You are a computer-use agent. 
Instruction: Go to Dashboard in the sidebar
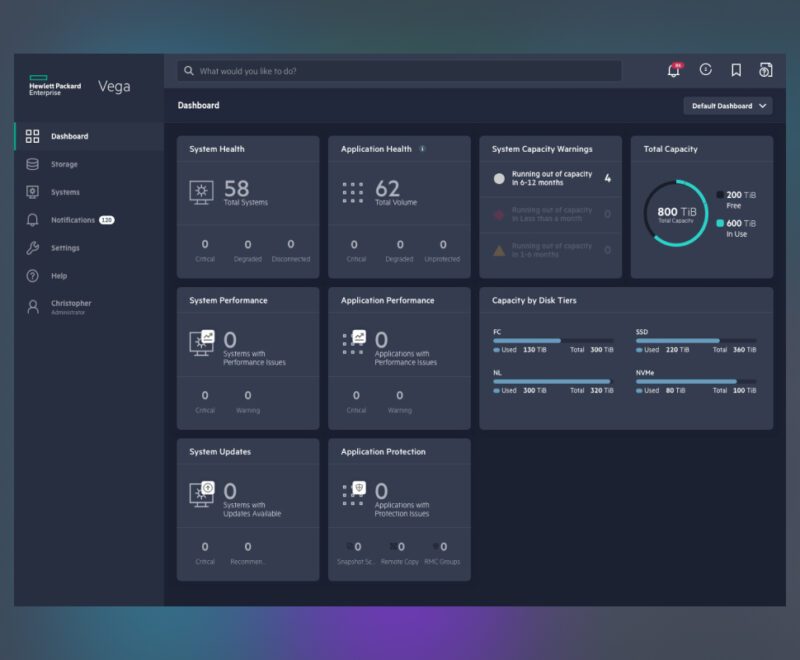89,136
